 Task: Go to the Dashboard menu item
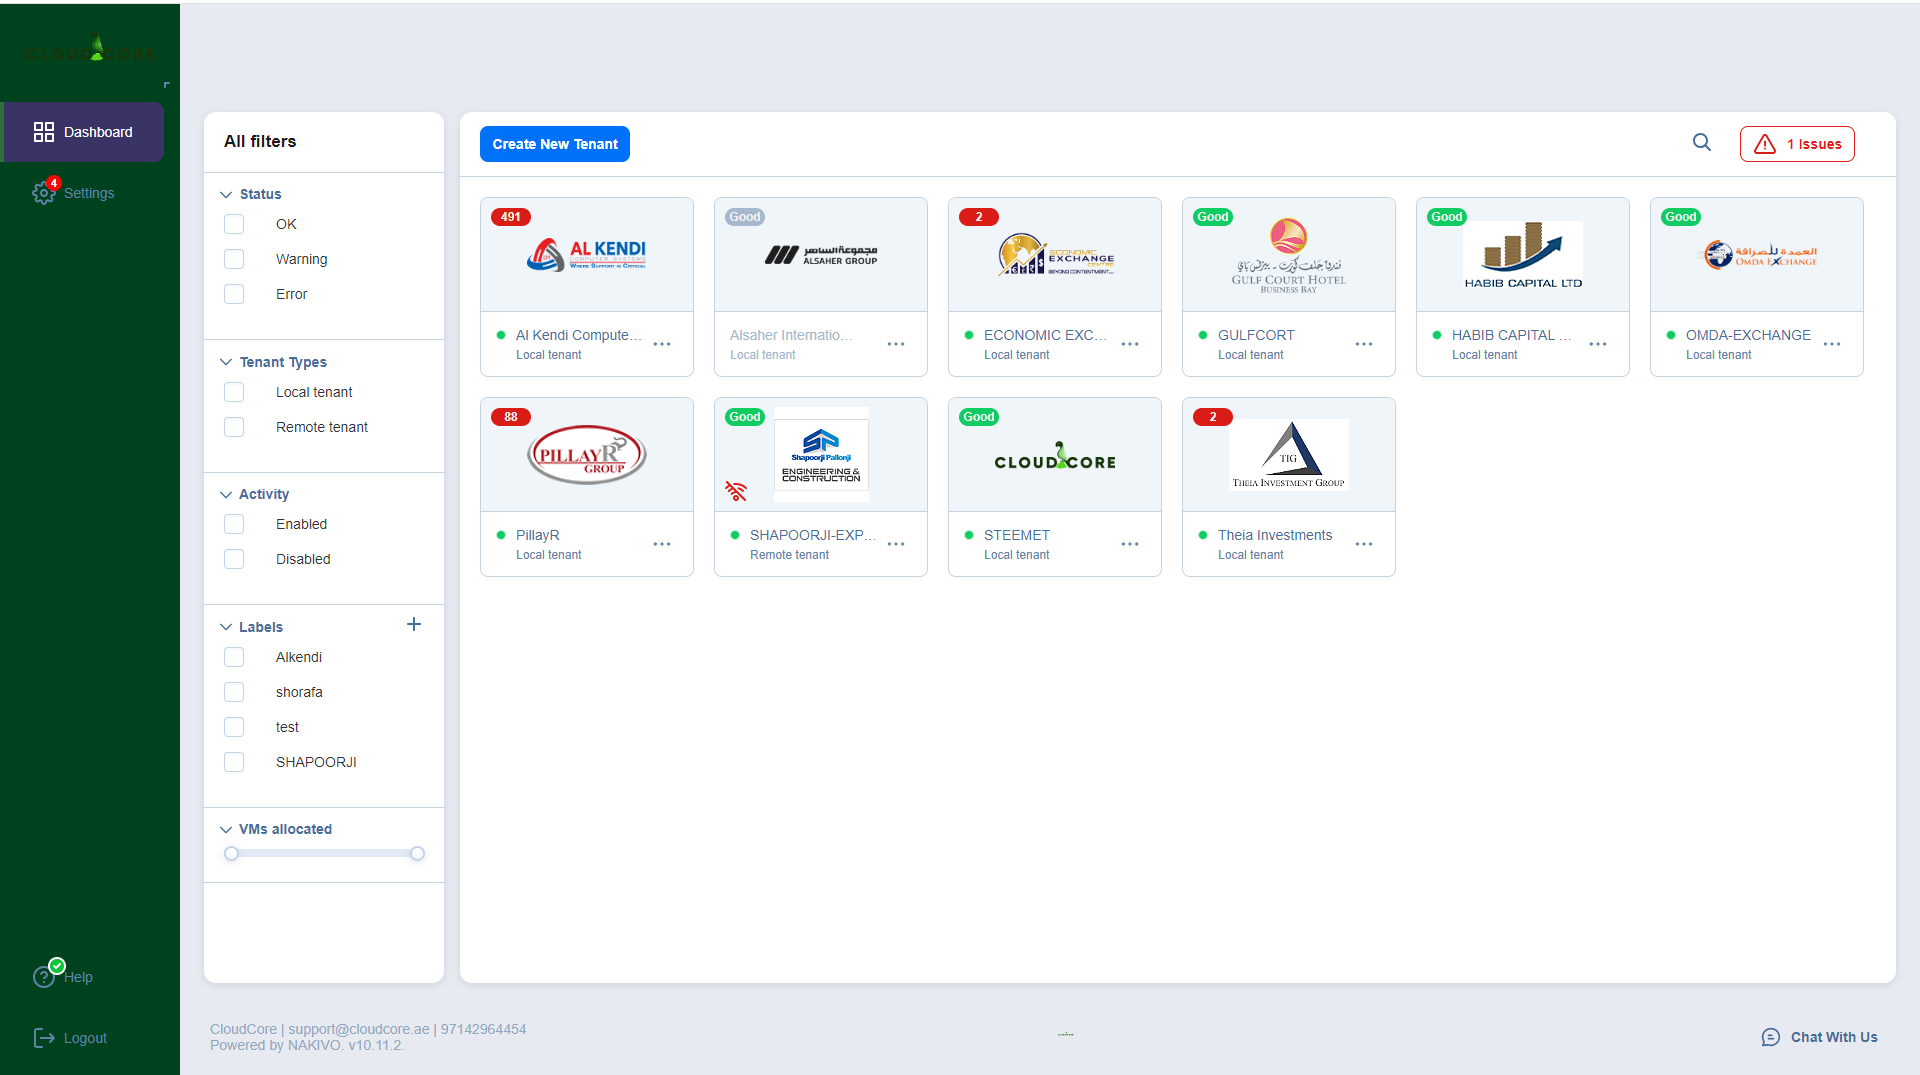[84, 132]
